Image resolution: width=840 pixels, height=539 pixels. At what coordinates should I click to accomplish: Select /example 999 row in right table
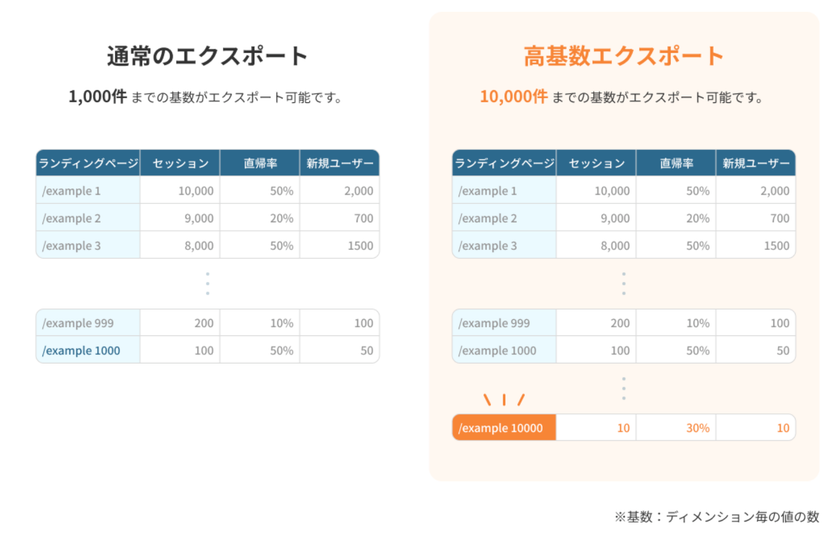[x=624, y=323]
